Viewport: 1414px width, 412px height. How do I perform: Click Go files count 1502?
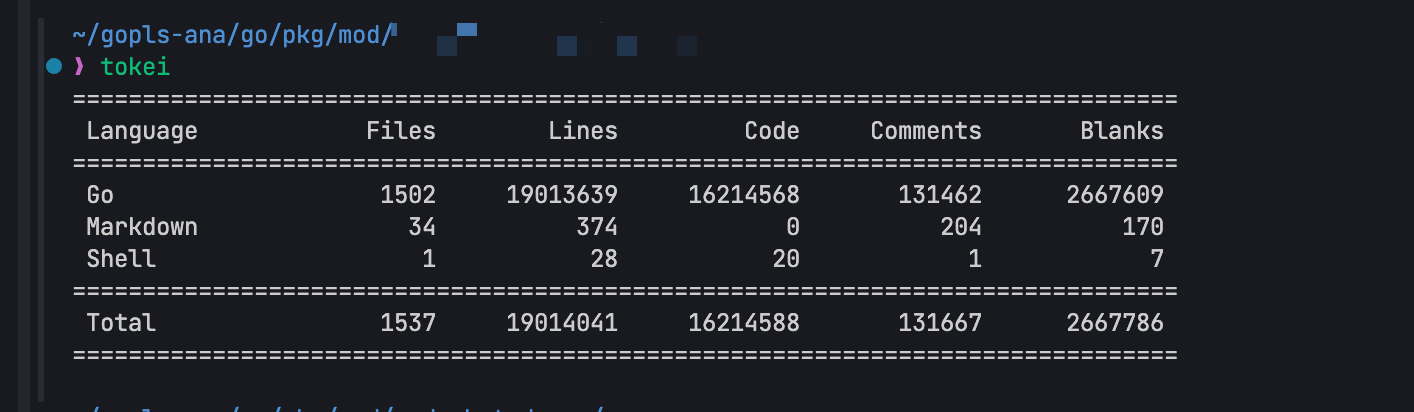(408, 195)
